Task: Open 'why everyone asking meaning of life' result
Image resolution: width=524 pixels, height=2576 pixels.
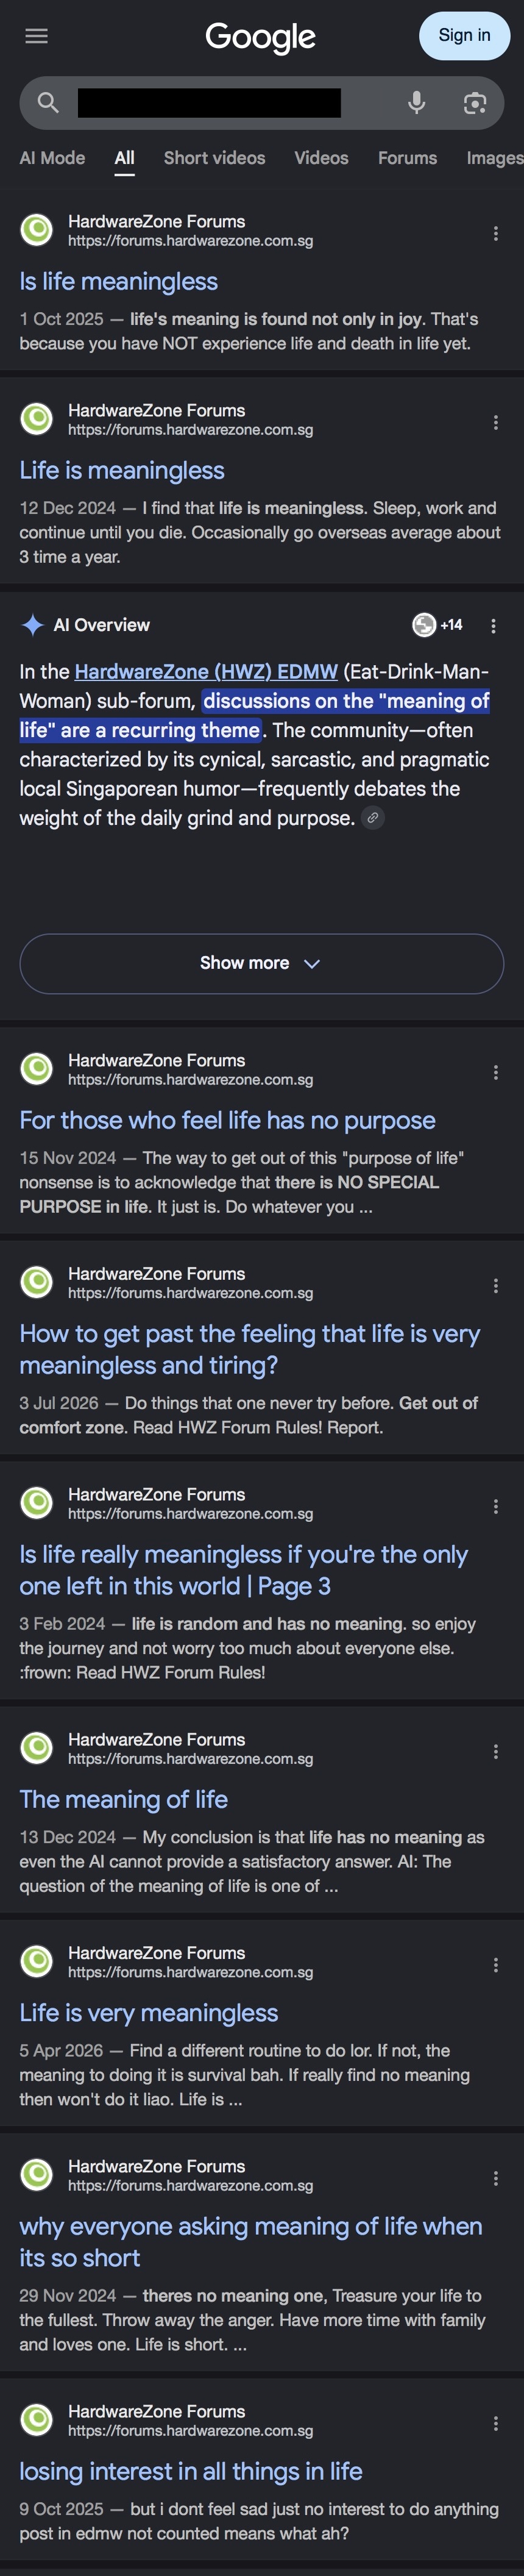Action: coord(250,2241)
